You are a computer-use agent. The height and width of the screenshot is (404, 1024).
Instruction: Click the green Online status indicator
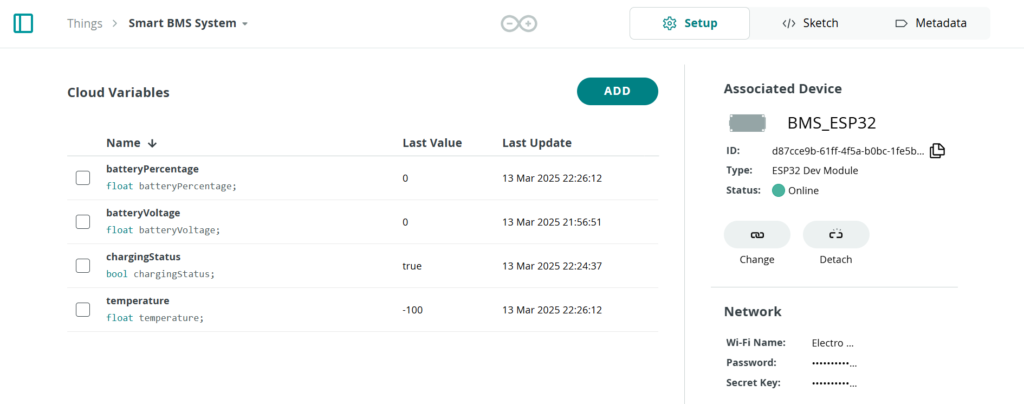coord(778,191)
